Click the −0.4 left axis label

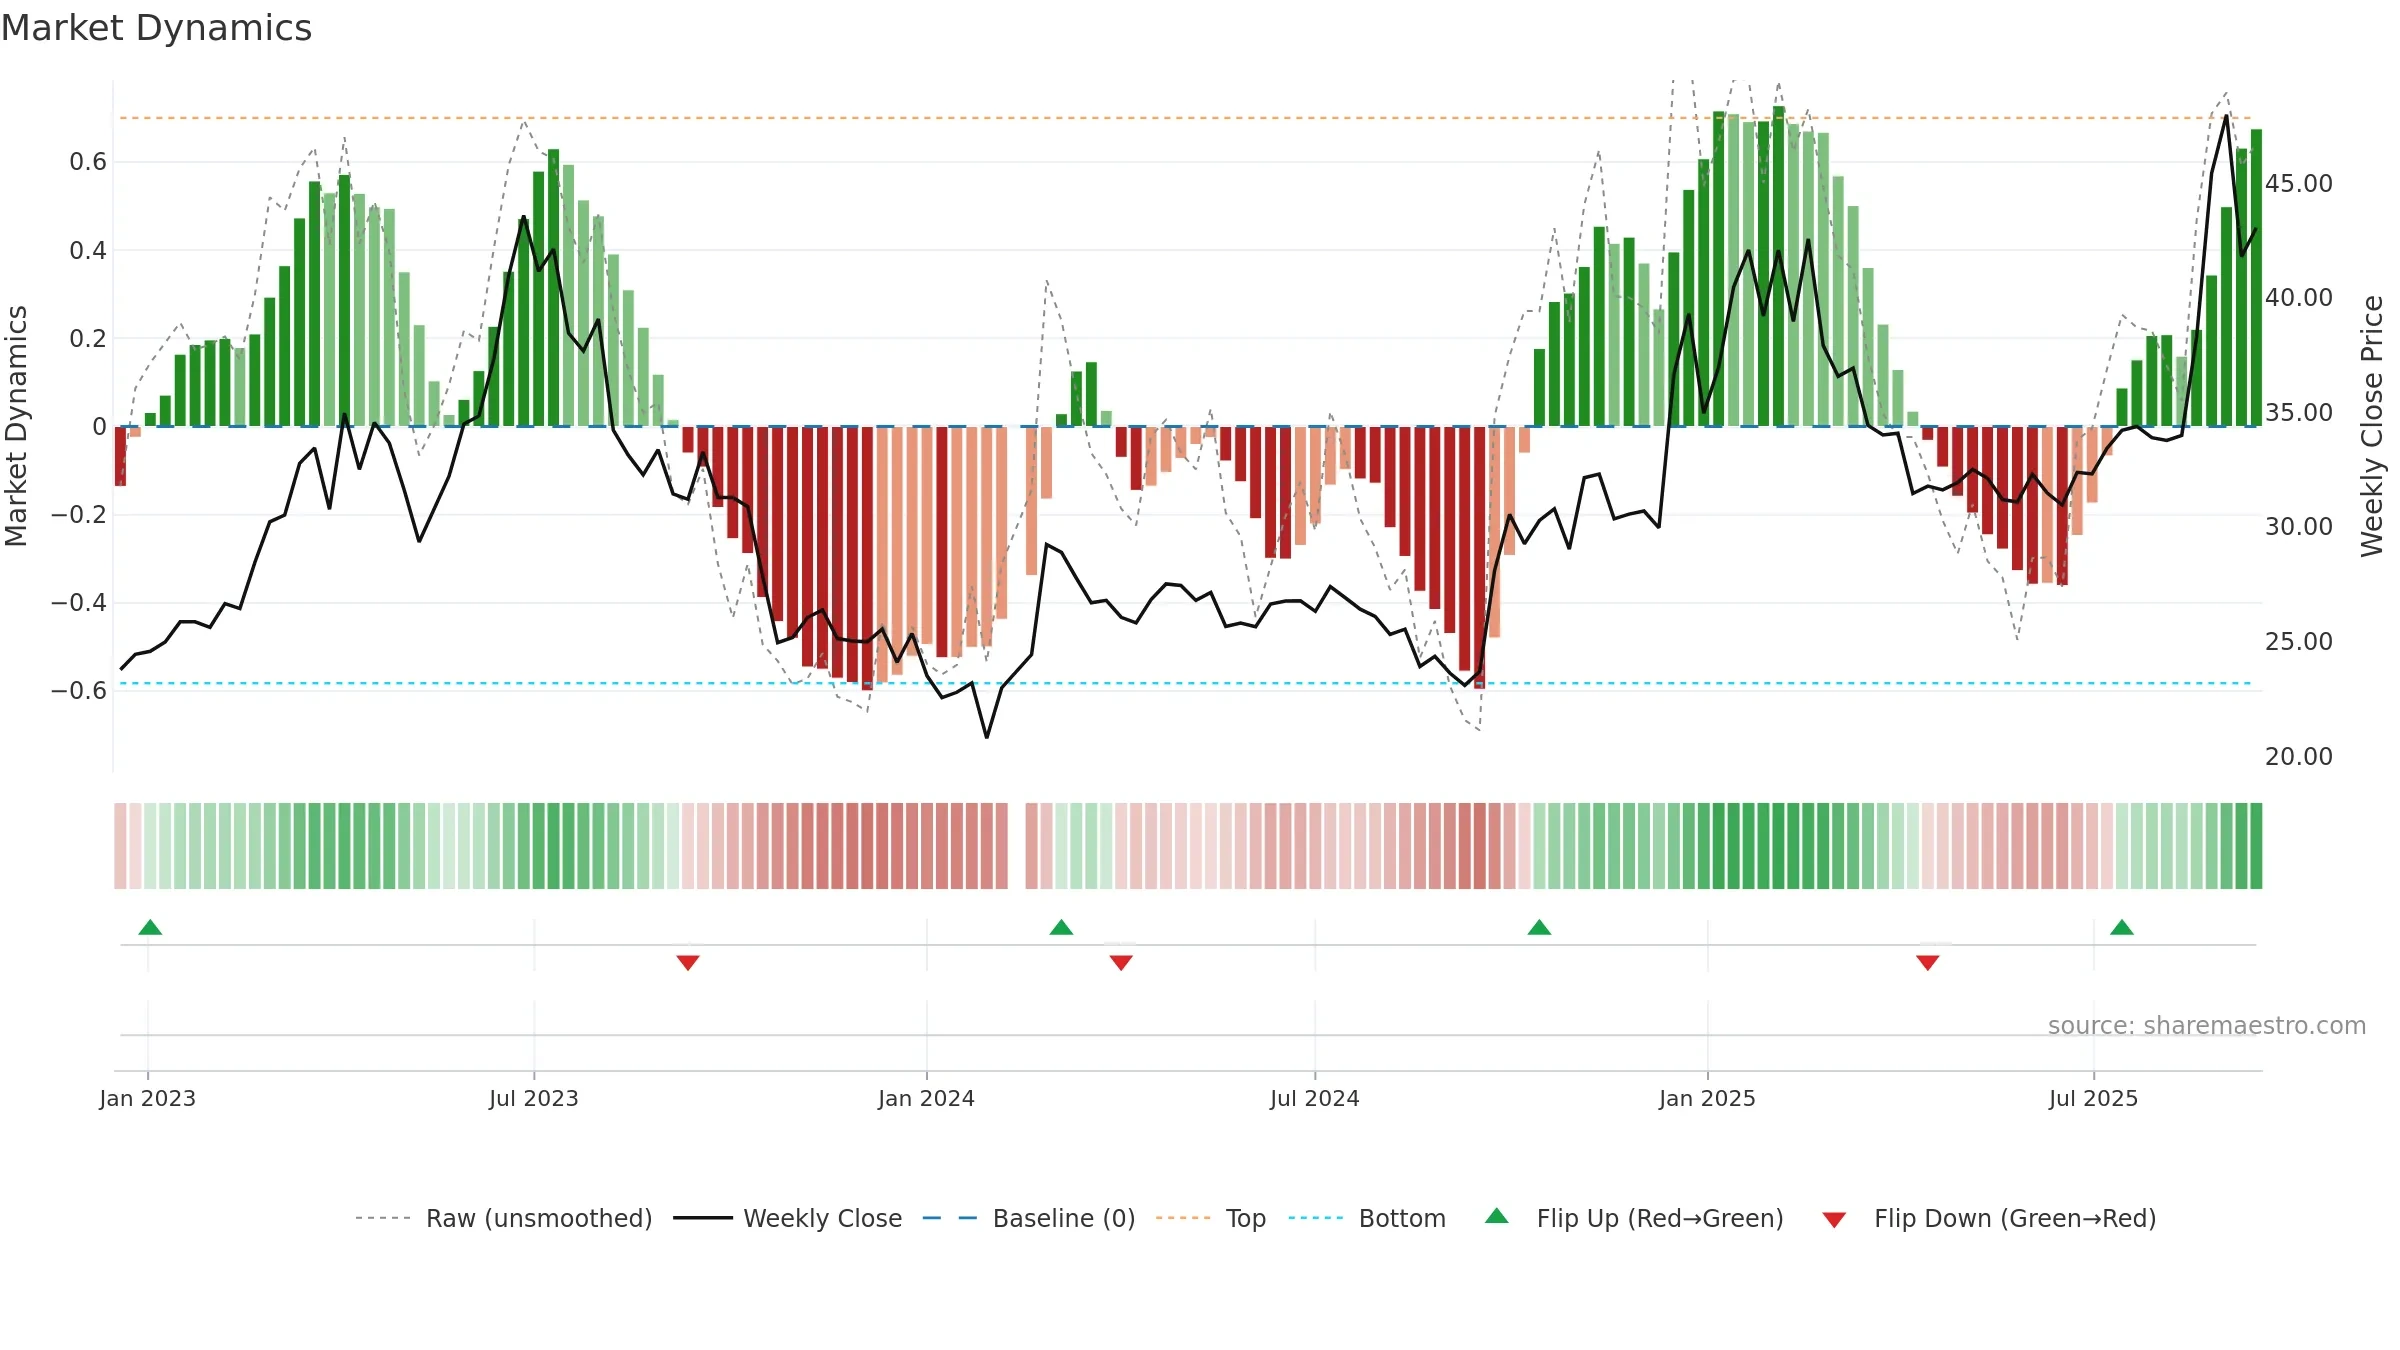79,603
